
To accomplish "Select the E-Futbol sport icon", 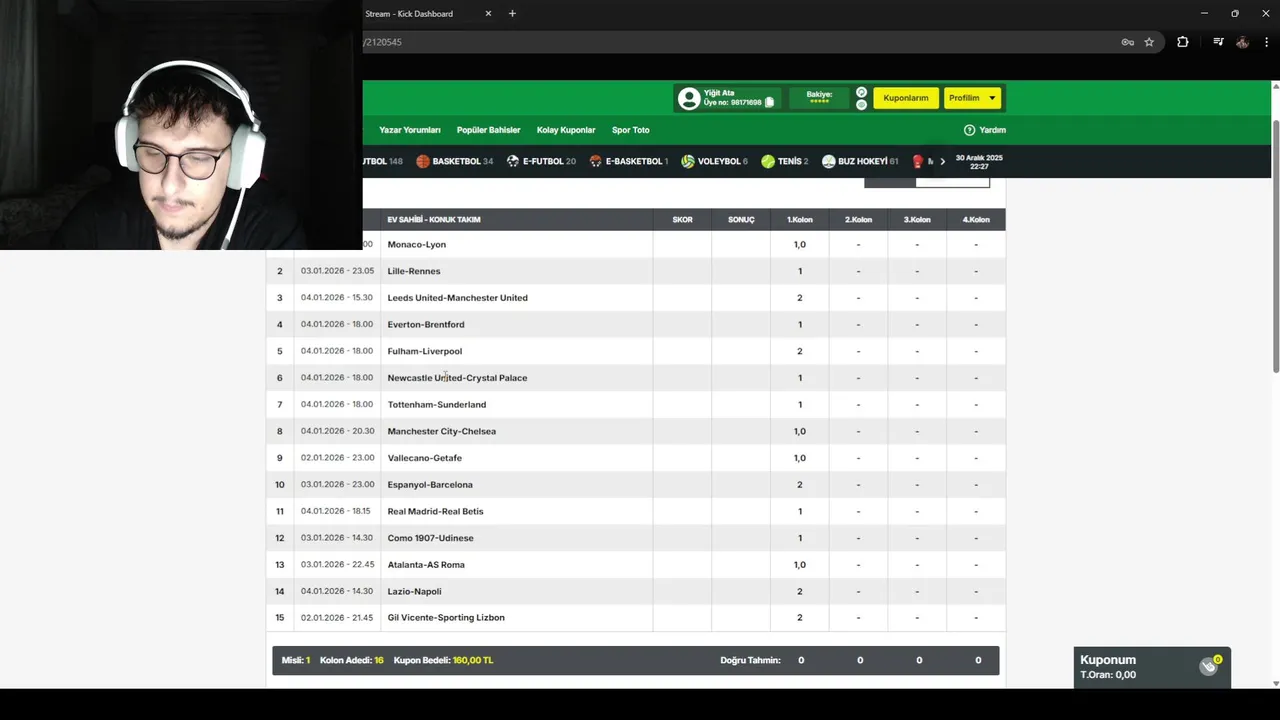I will coord(513,161).
